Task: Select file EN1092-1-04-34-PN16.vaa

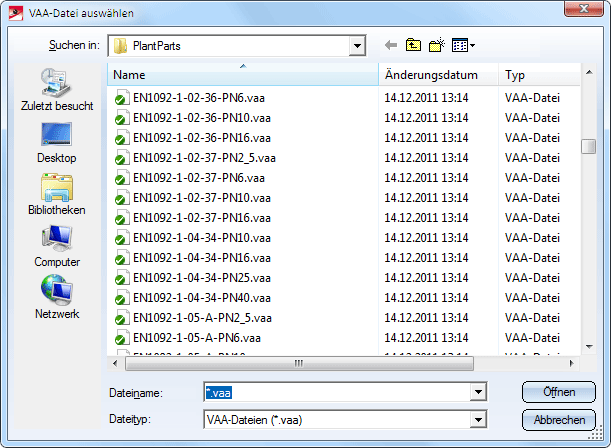Action: coord(202,258)
